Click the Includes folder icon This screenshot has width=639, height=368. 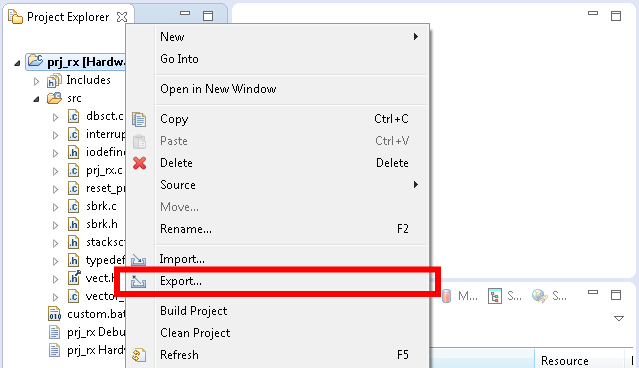(54, 80)
